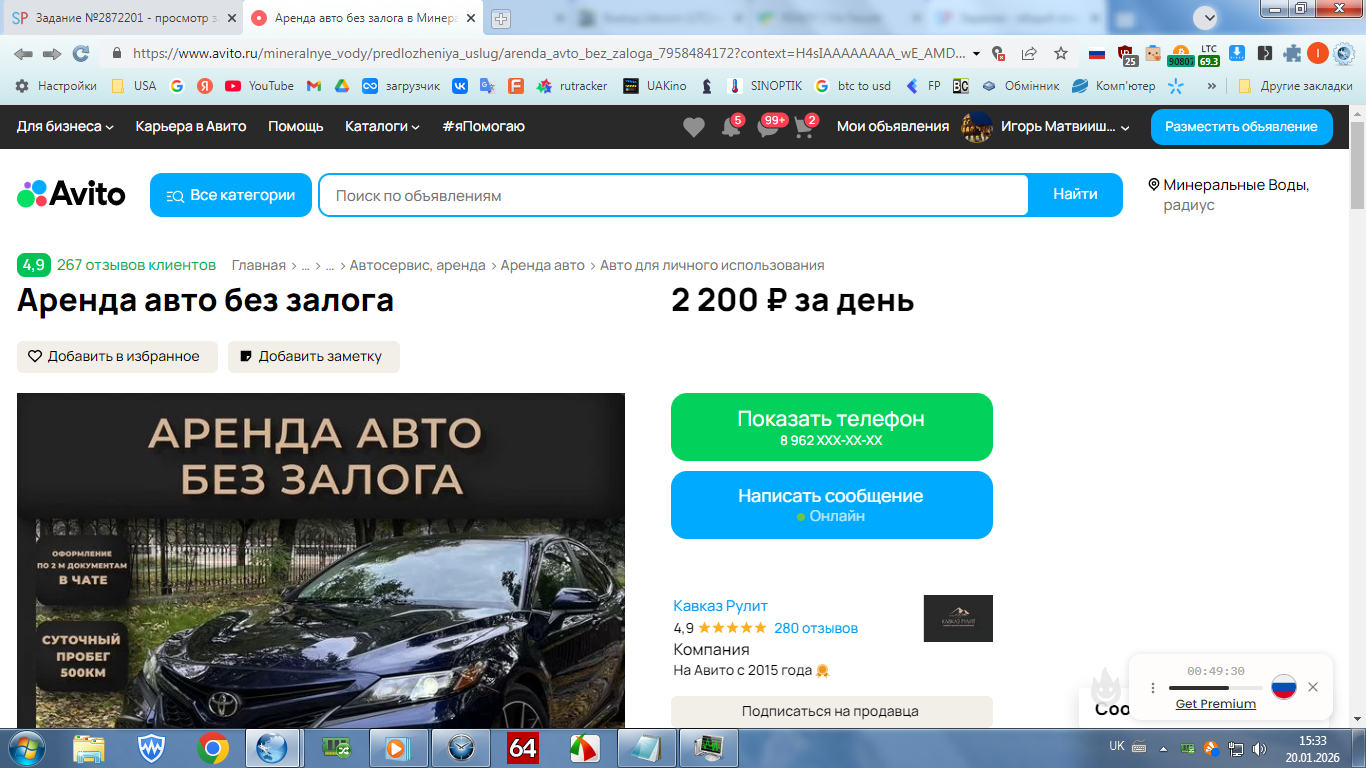
Task: Open timer widget three-dot menu
Action: point(1152,688)
